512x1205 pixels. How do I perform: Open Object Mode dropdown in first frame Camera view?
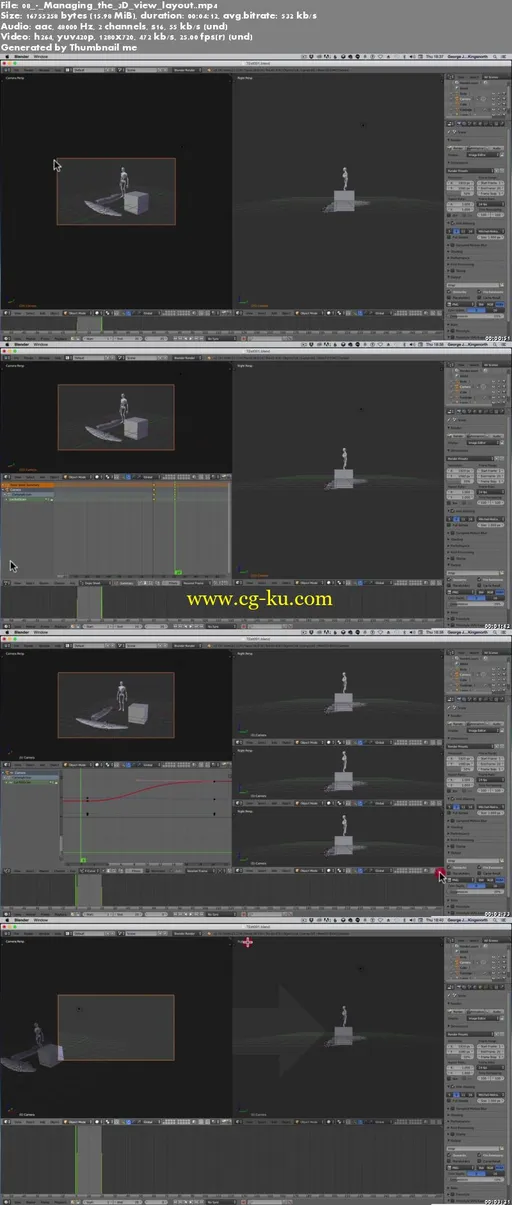pos(79,313)
